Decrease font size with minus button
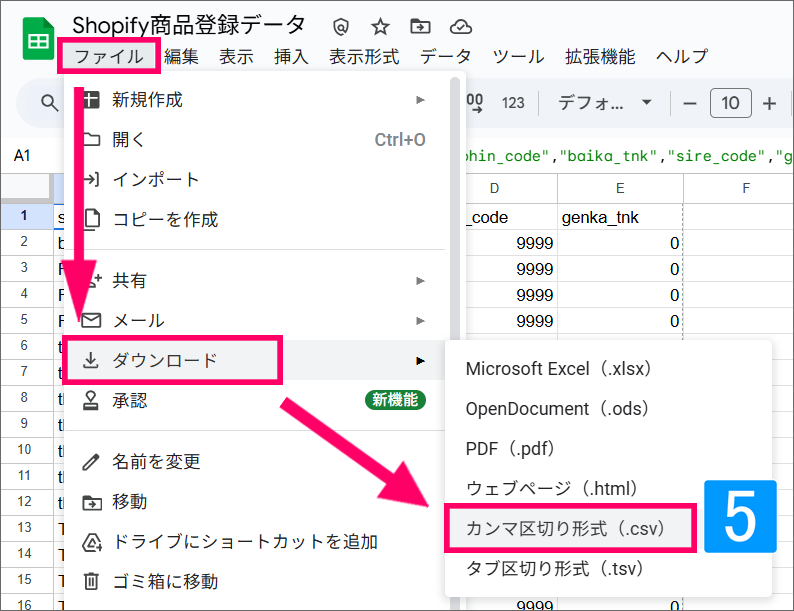 click(689, 103)
